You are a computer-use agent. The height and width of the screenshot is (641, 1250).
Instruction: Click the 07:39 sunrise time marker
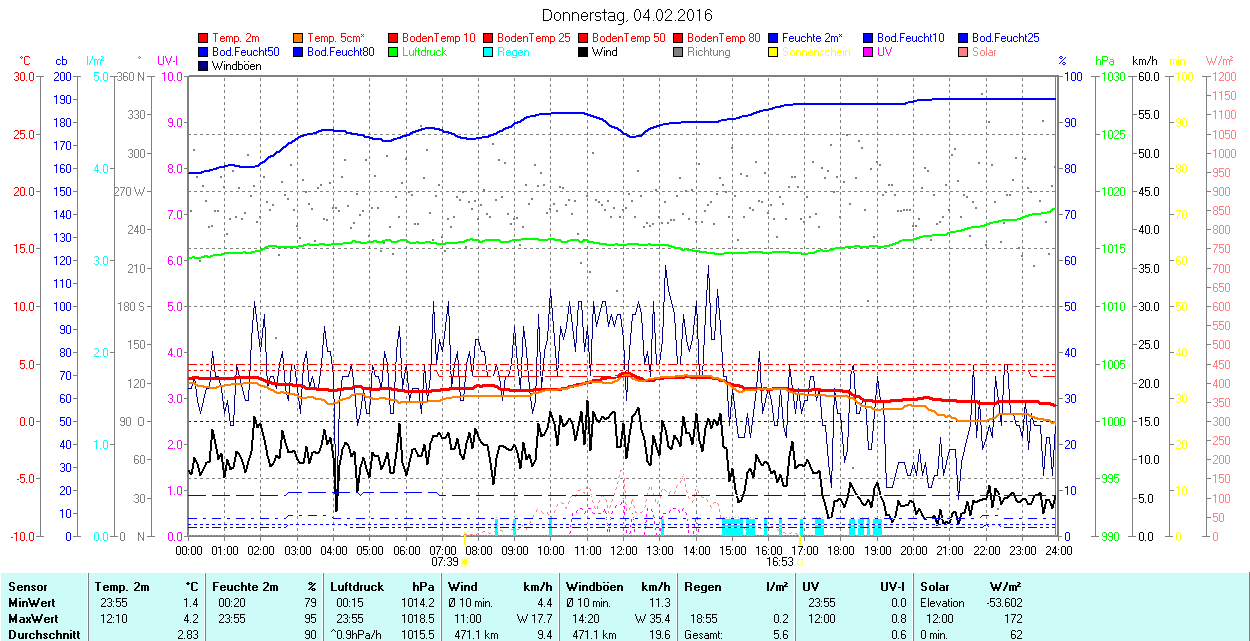coord(445,562)
